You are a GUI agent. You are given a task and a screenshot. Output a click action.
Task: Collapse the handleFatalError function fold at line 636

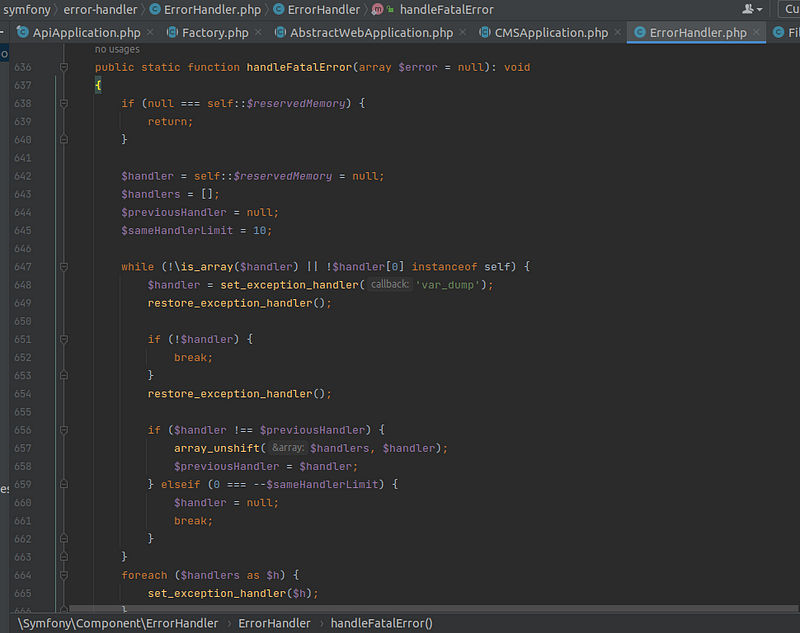click(x=63, y=67)
